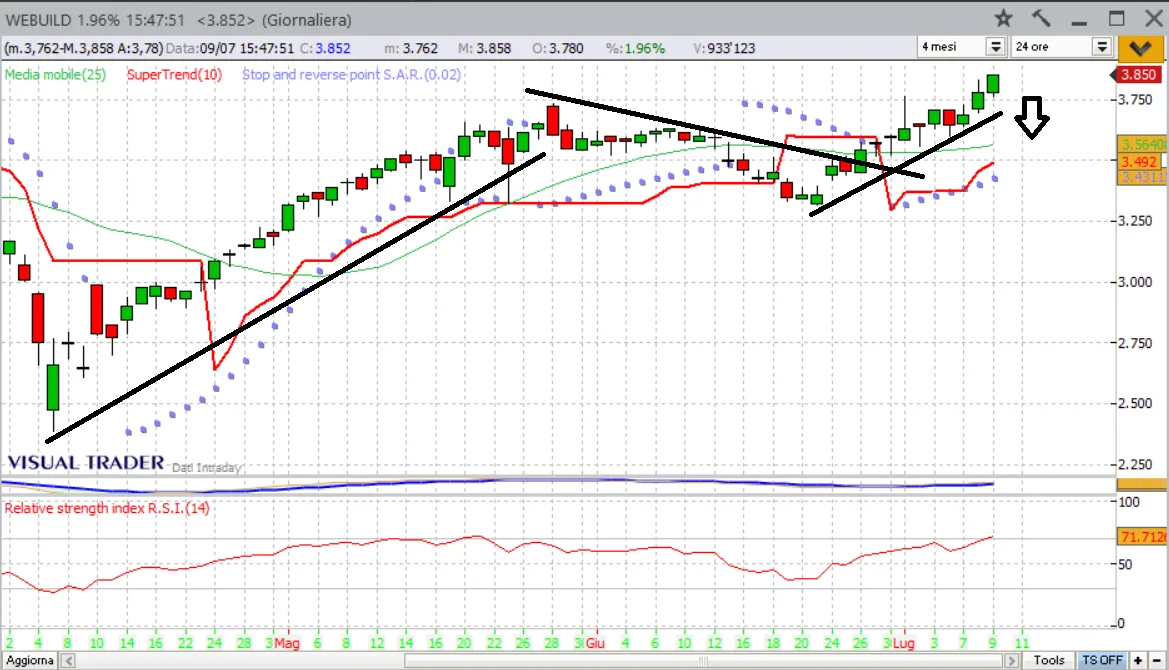
Task: Click the minus zoom-out button
Action: pyautogui.click(x=1156, y=660)
